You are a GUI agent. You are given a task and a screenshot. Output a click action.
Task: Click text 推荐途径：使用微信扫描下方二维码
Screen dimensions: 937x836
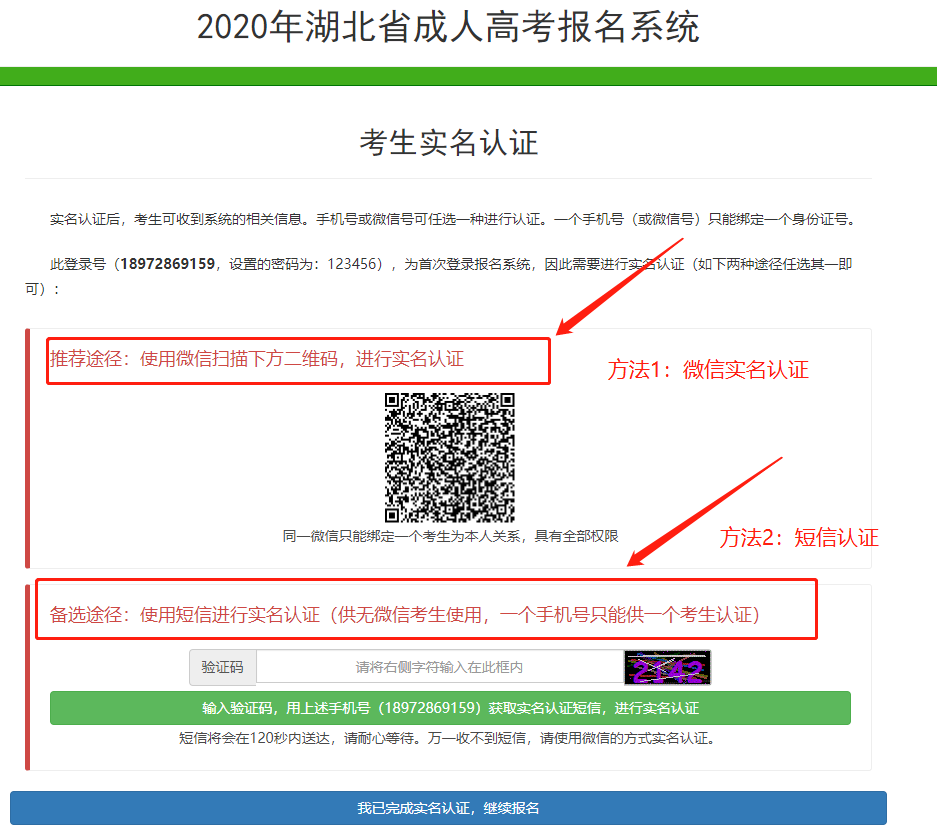[194, 359]
